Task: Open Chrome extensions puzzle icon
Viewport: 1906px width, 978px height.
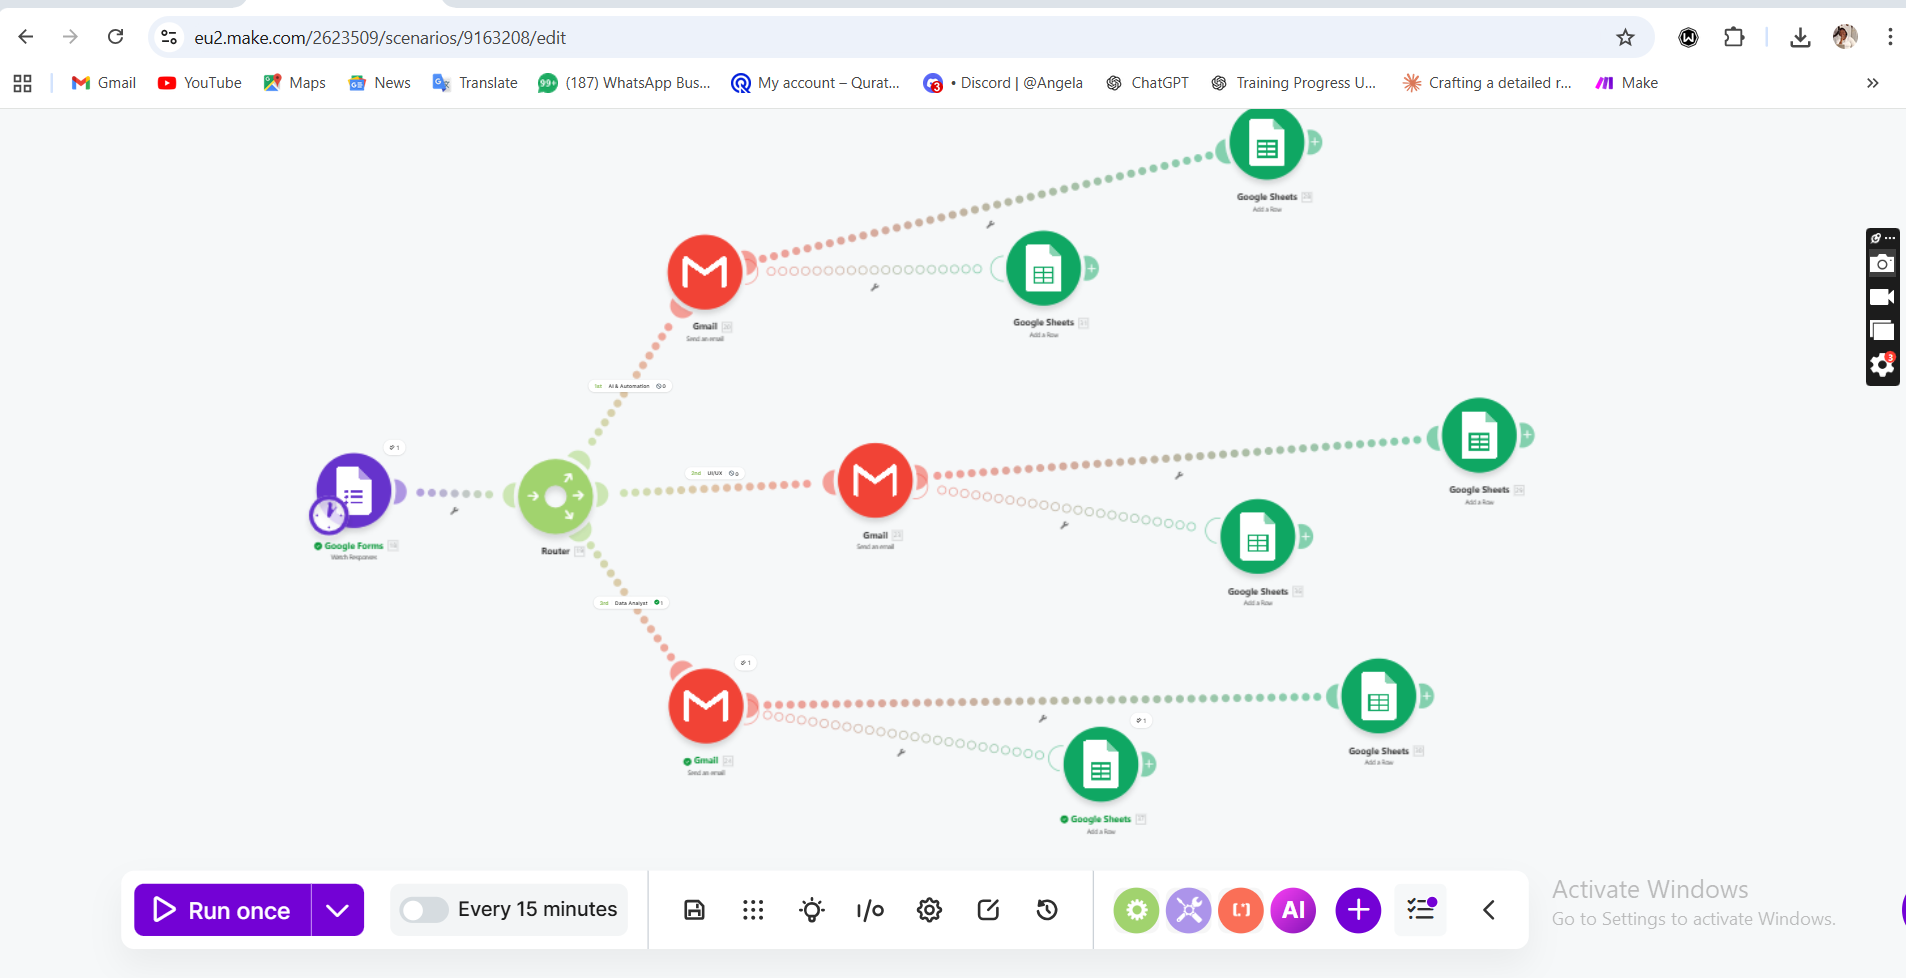Action: pos(1734,37)
